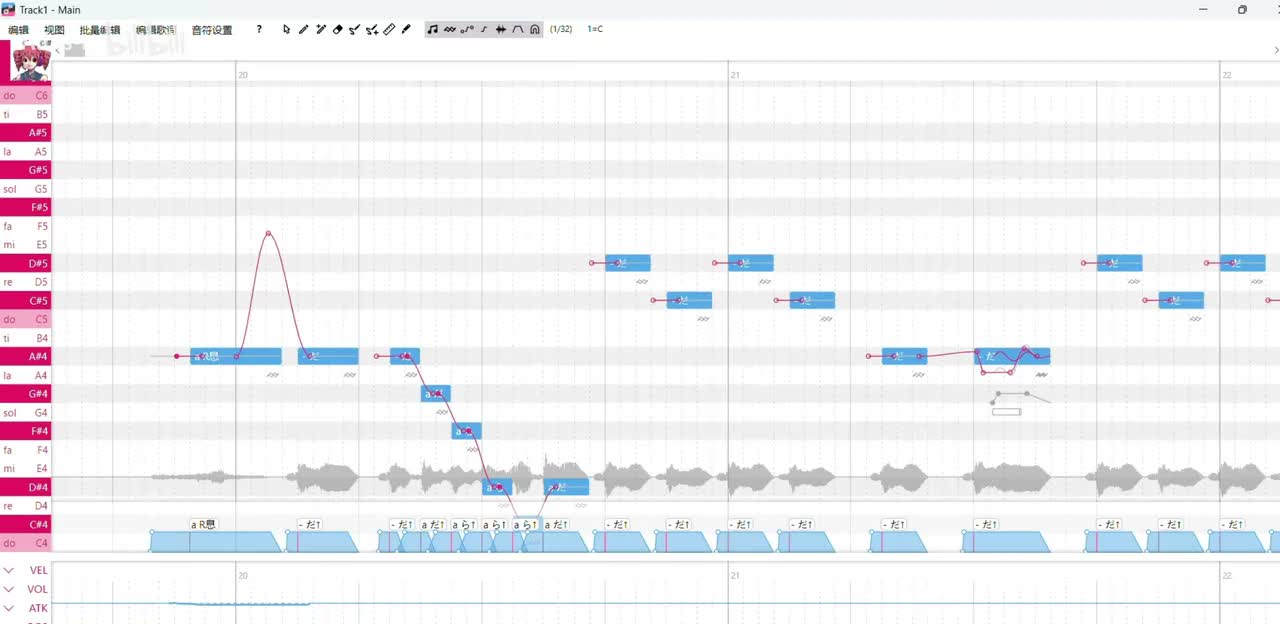
Task: Select the 'a R息' phoneme label
Action: (x=203, y=524)
